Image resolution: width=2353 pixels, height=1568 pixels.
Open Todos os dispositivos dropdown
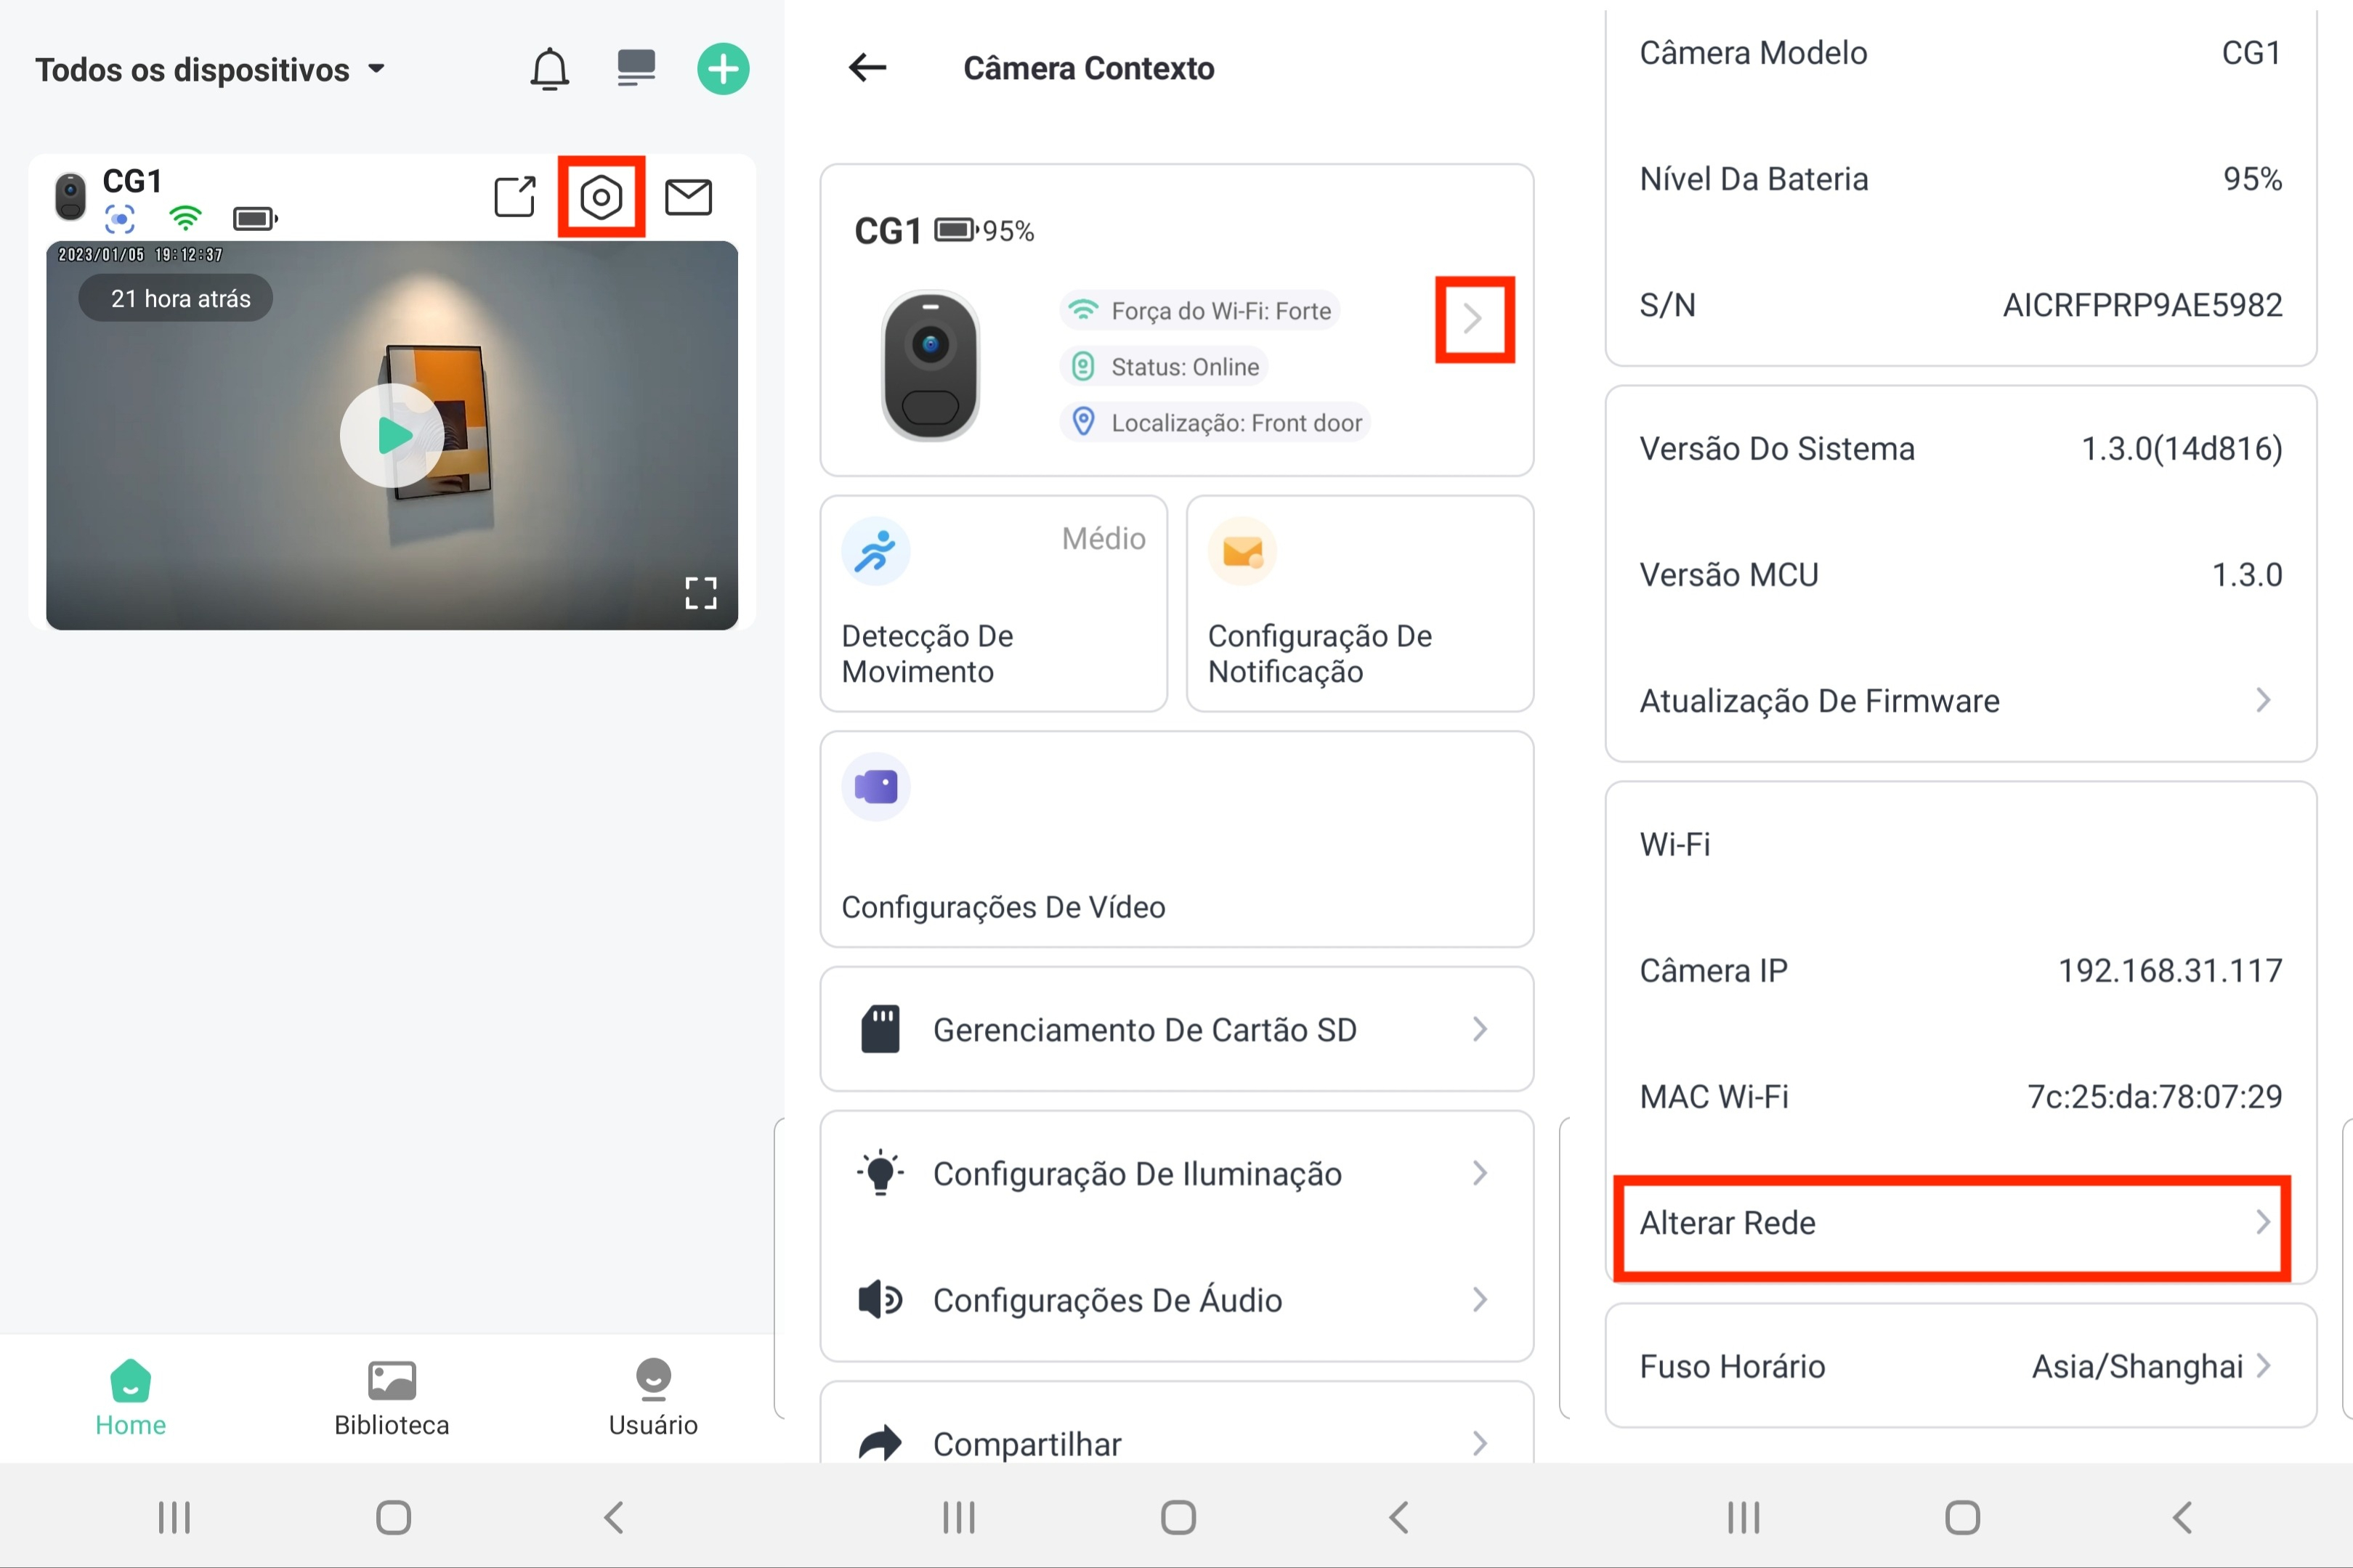[211, 70]
